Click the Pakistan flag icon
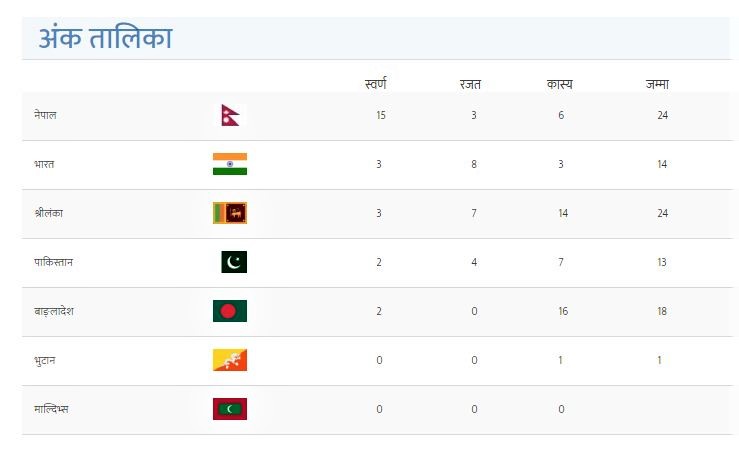 [234, 262]
